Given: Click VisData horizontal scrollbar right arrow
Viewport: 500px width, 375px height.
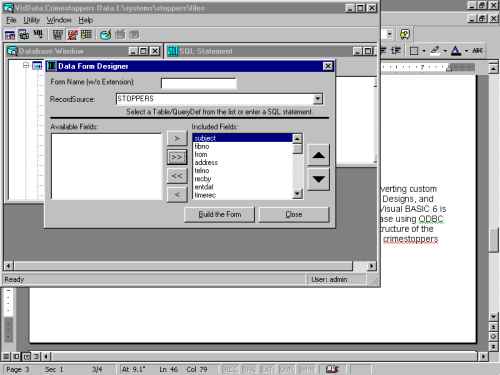Looking at the screenshot, I should (371, 266).
